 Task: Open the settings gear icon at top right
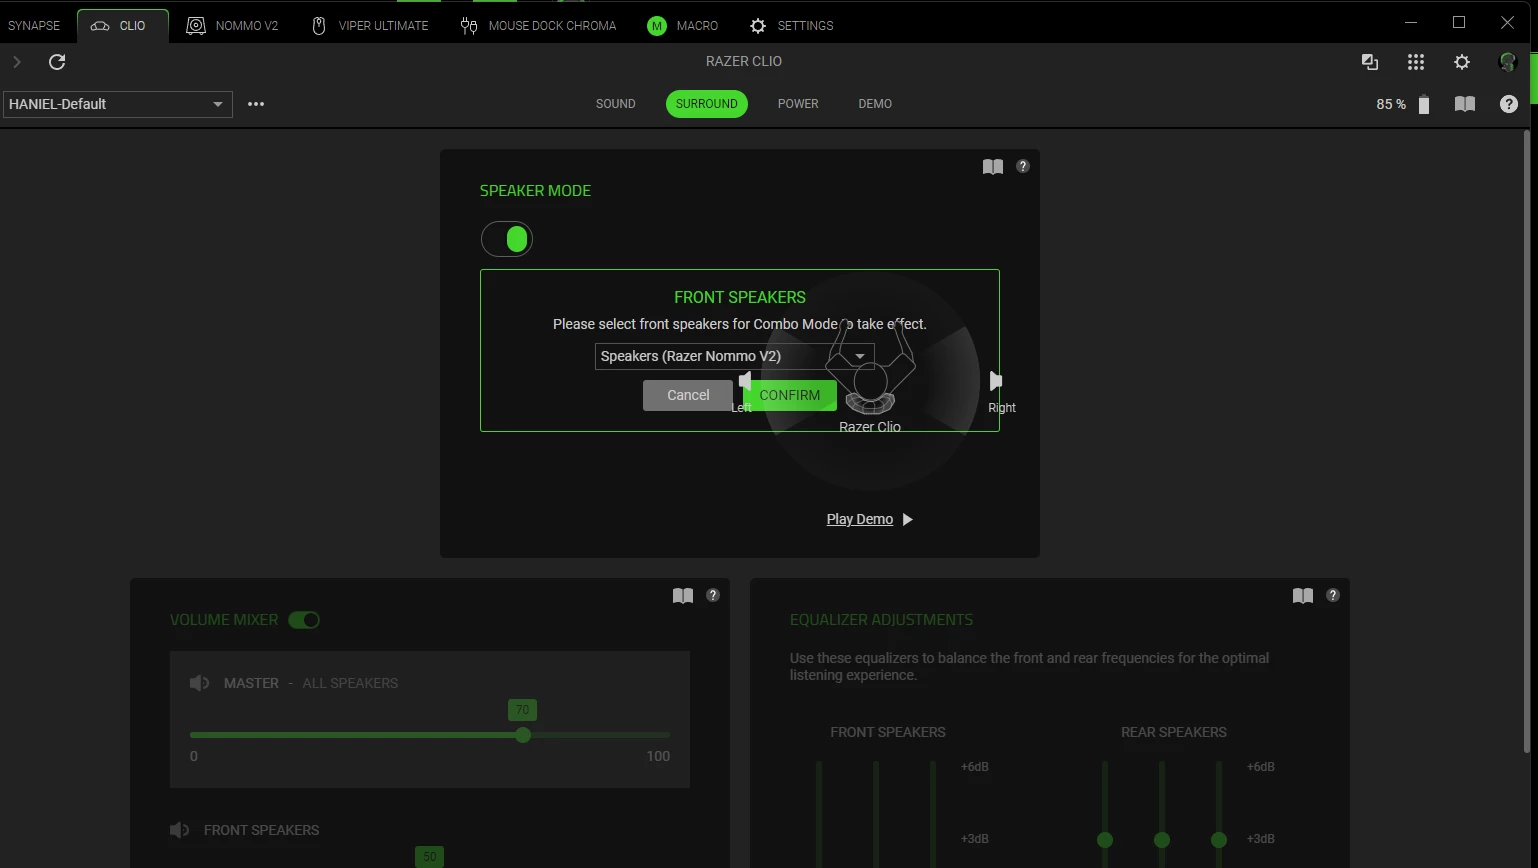(x=1462, y=62)
